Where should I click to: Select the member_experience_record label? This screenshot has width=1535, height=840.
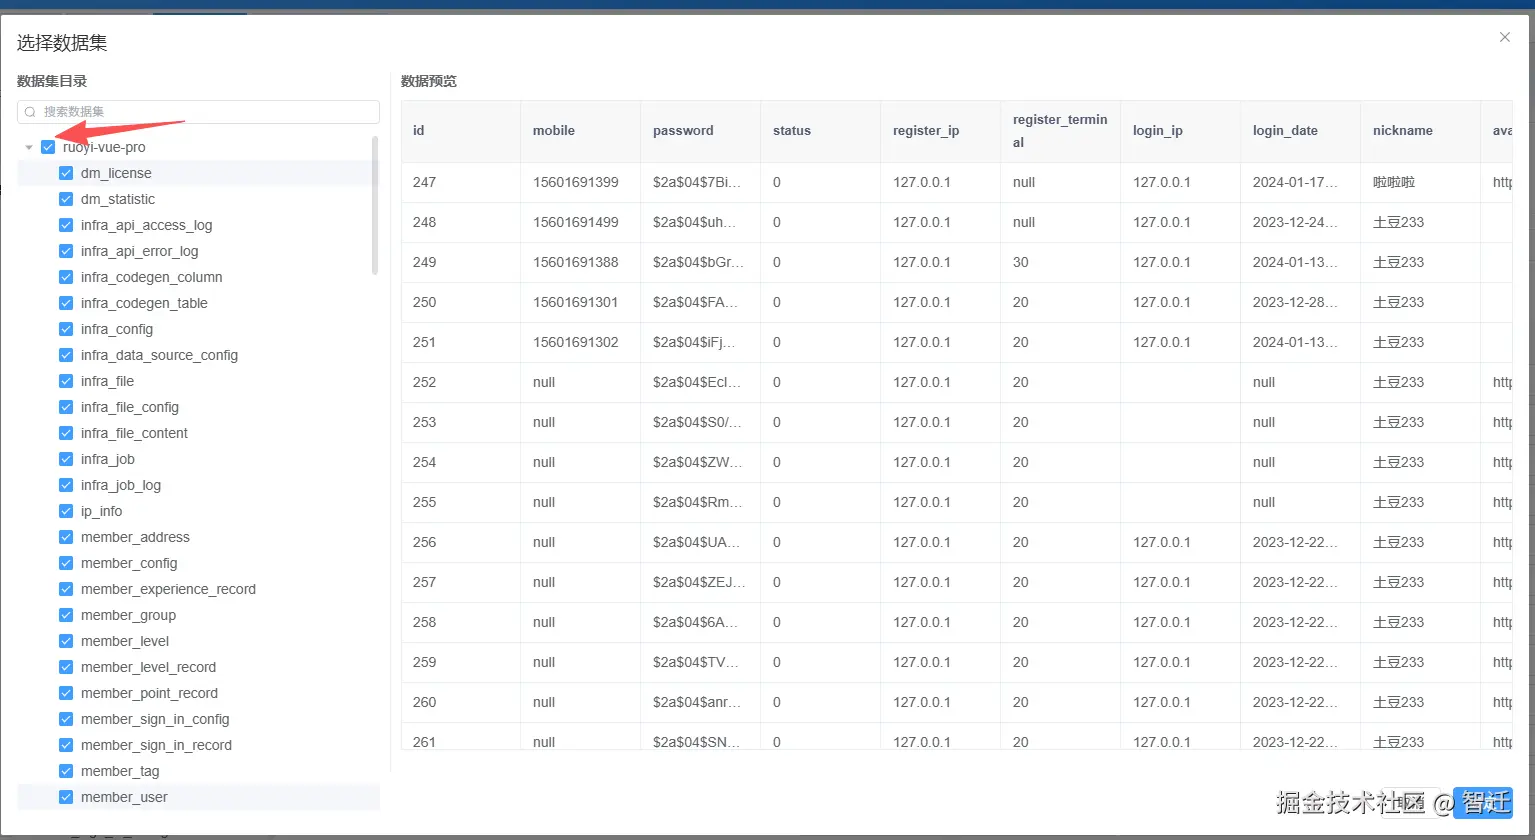pos(168,589)
